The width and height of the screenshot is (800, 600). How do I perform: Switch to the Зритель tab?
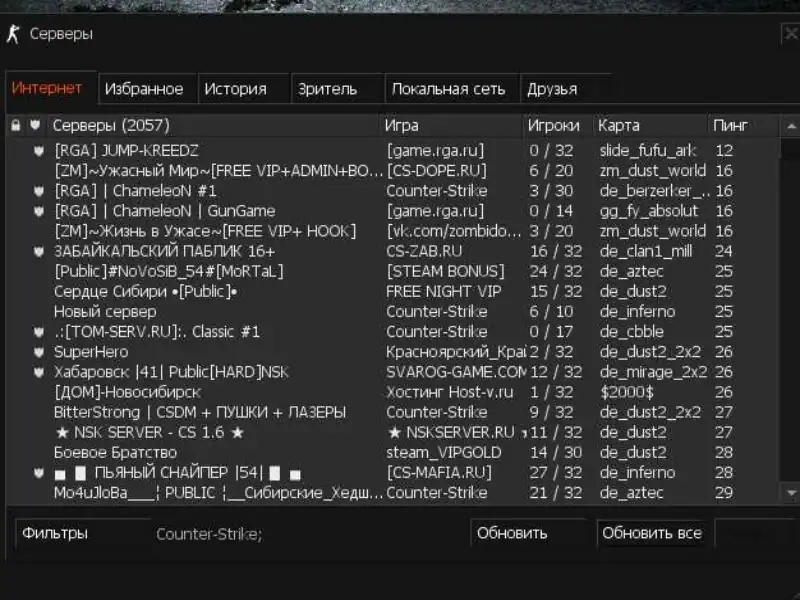[x=338, y=89]
